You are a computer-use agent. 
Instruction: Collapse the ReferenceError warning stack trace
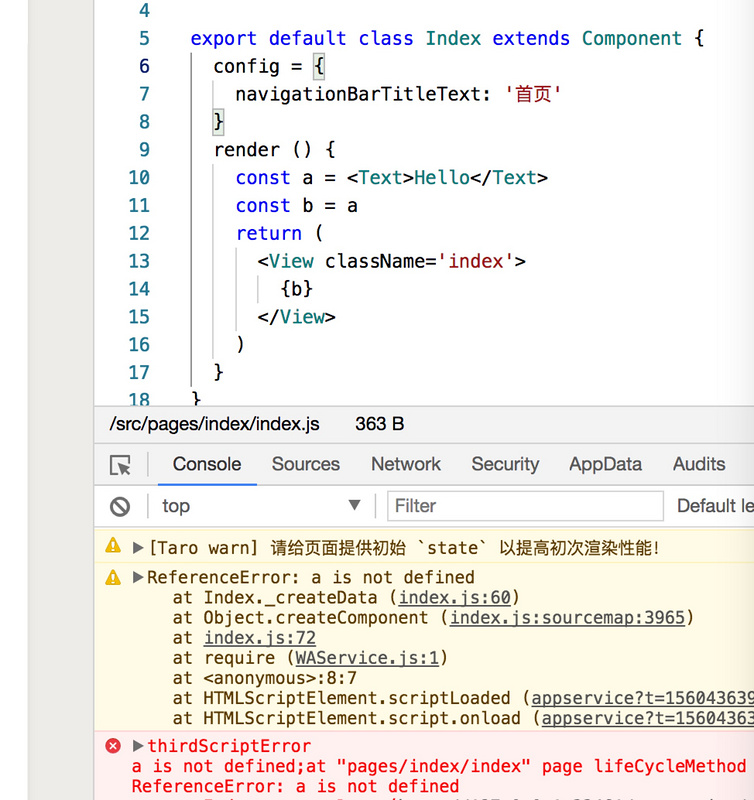pos(139,578)
